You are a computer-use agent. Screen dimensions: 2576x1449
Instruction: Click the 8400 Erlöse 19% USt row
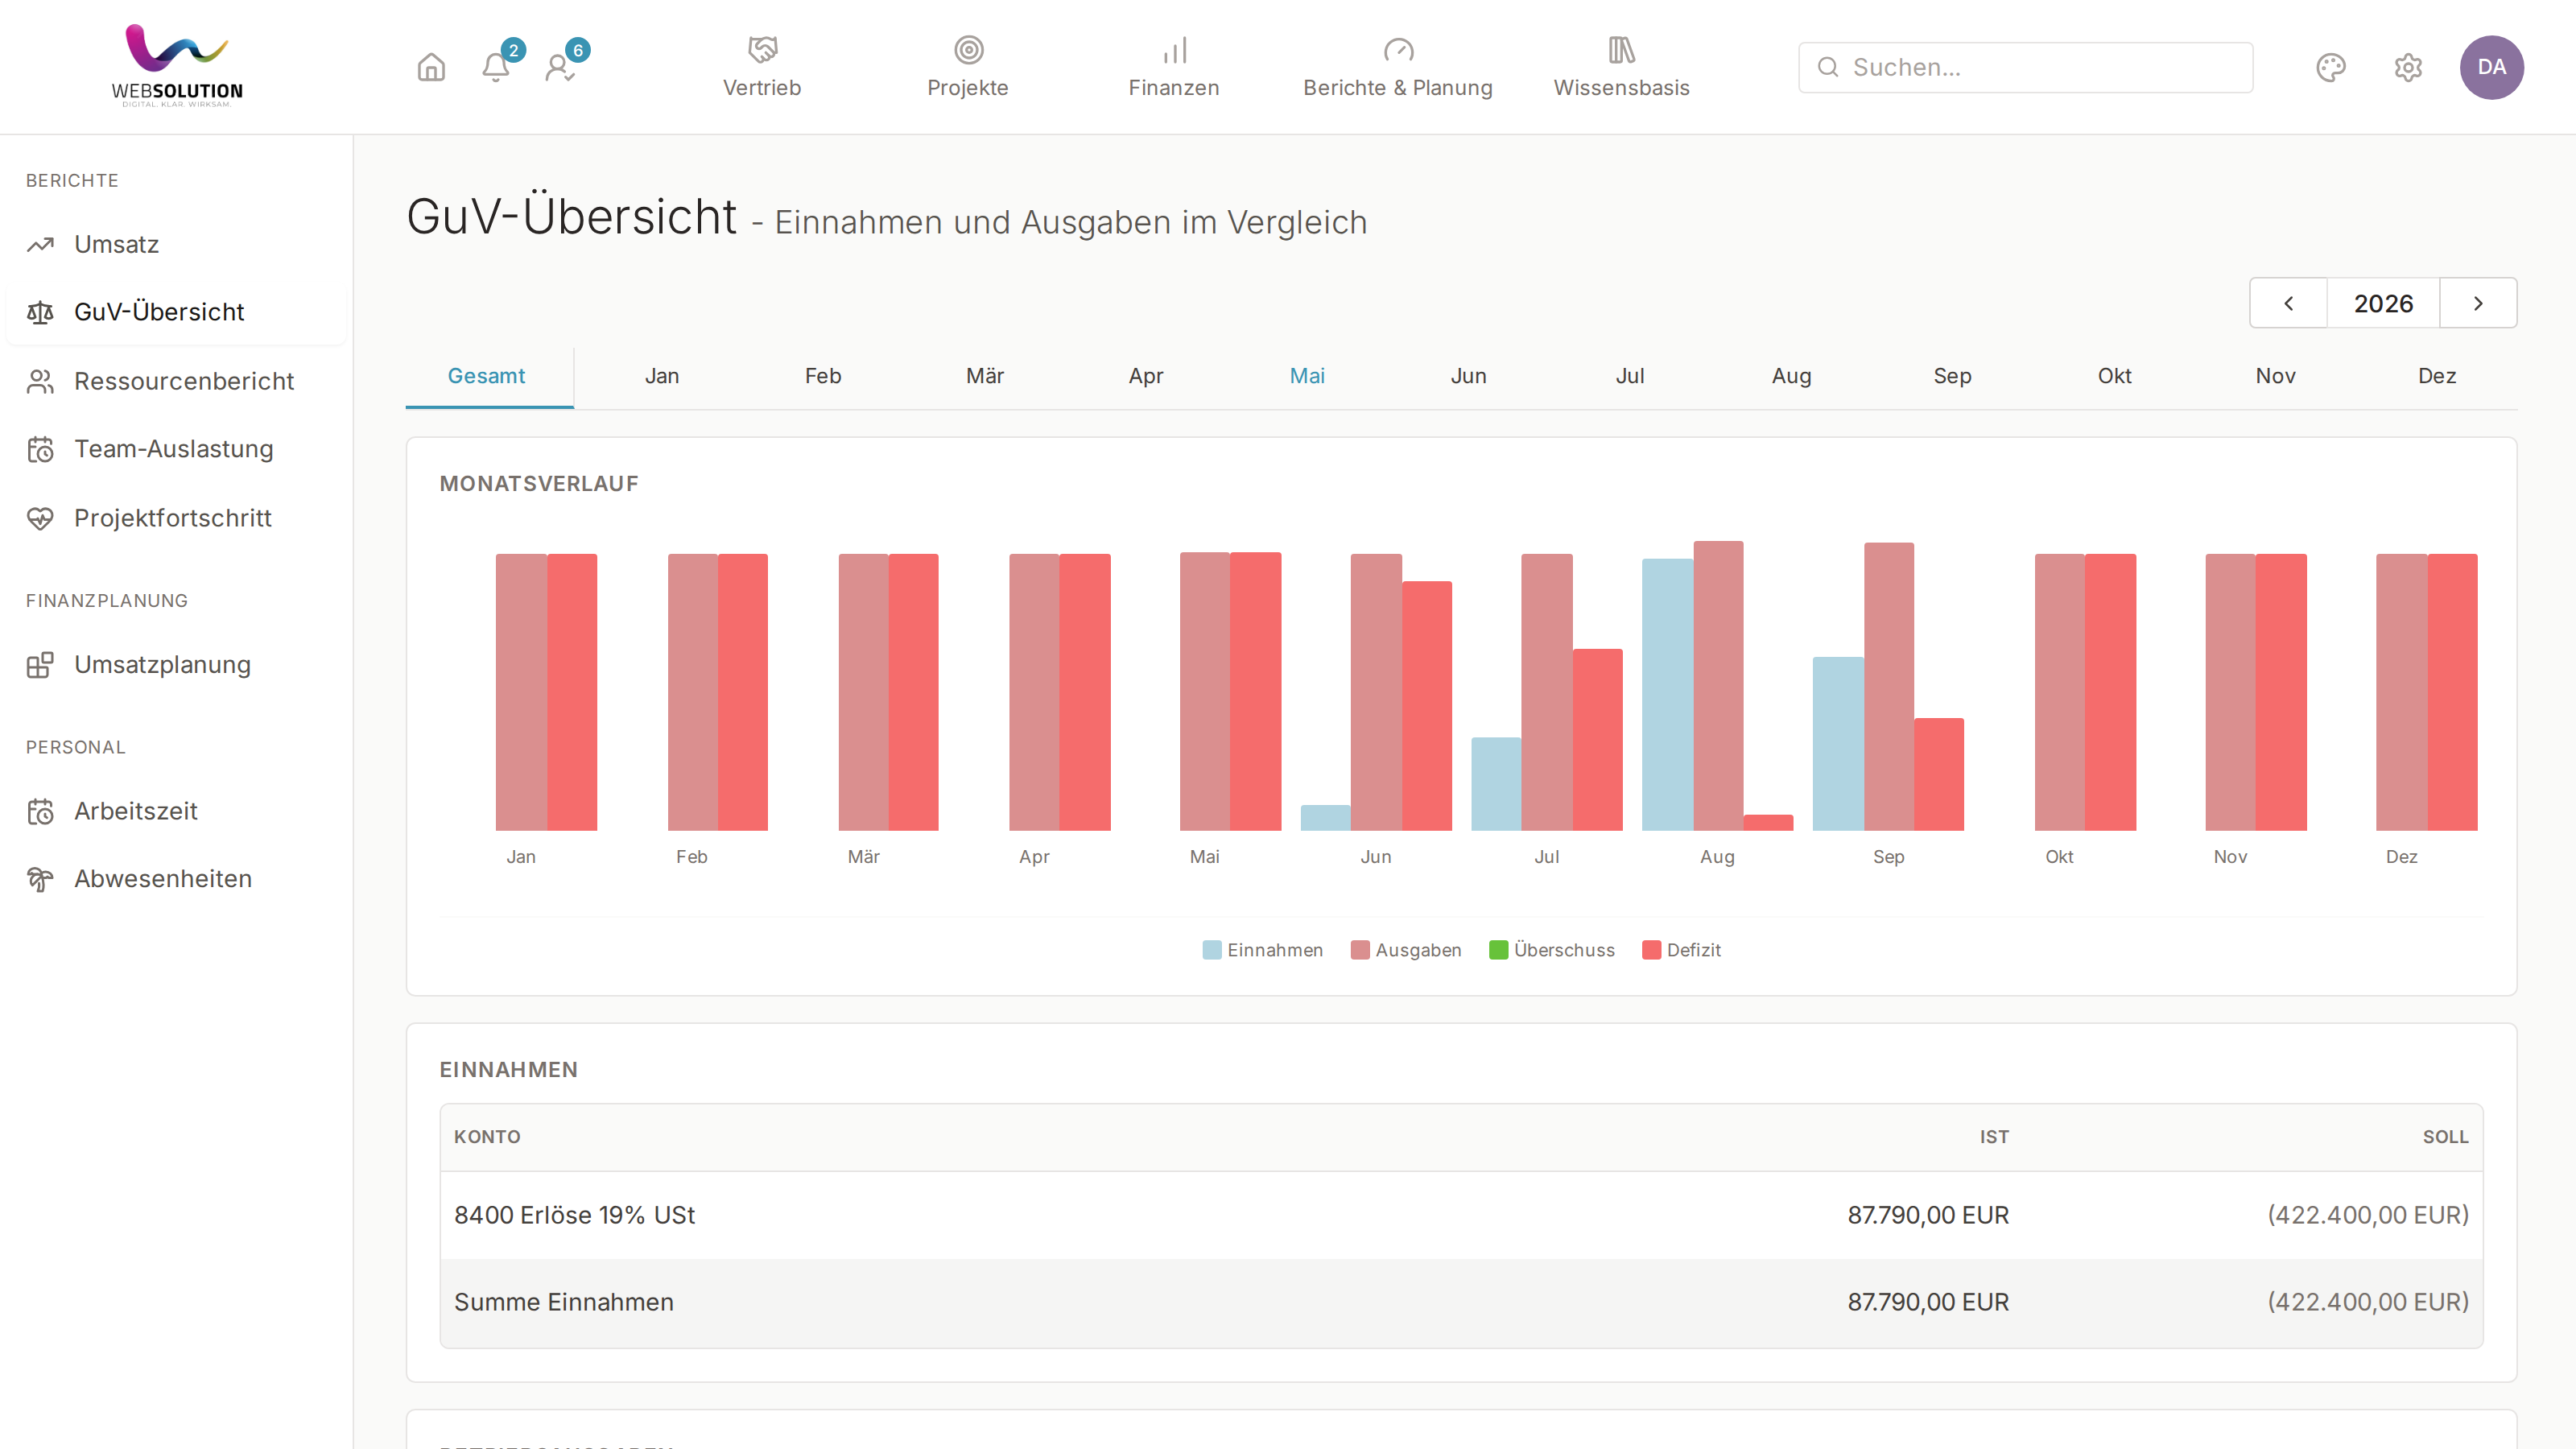coord(1461,1215)
